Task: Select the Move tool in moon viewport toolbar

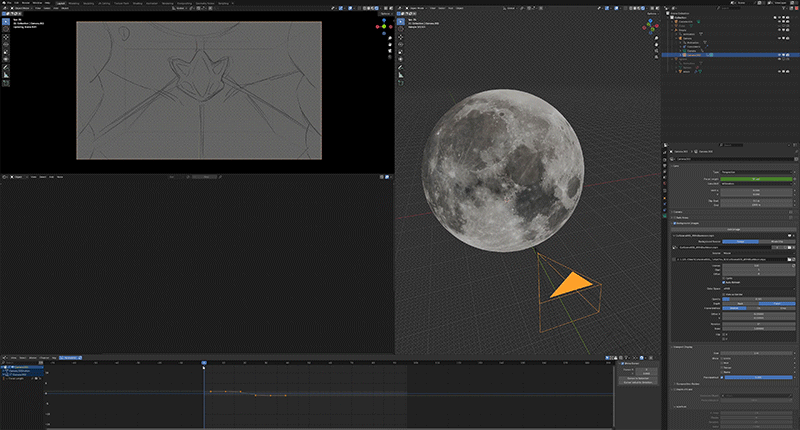Action: (x=401, y=37)
